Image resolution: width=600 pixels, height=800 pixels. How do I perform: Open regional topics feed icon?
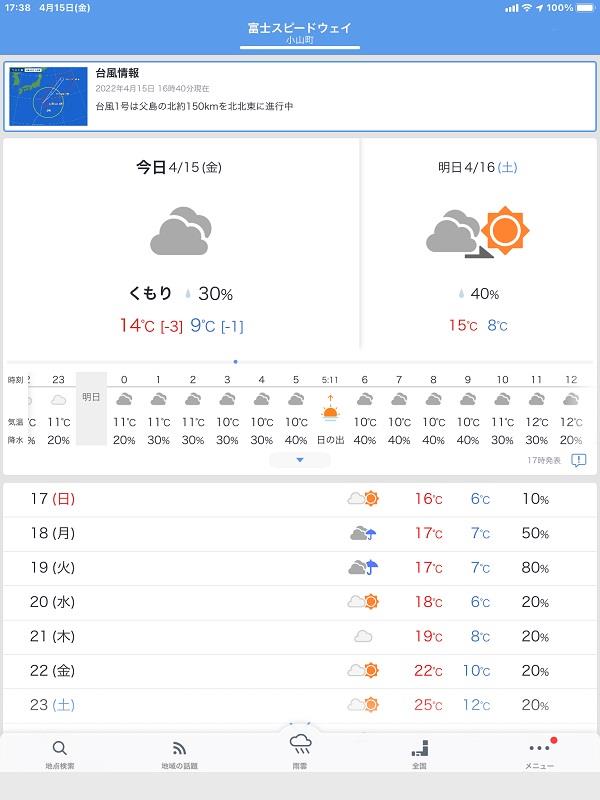pyautogui.click(x=179, y=748)
